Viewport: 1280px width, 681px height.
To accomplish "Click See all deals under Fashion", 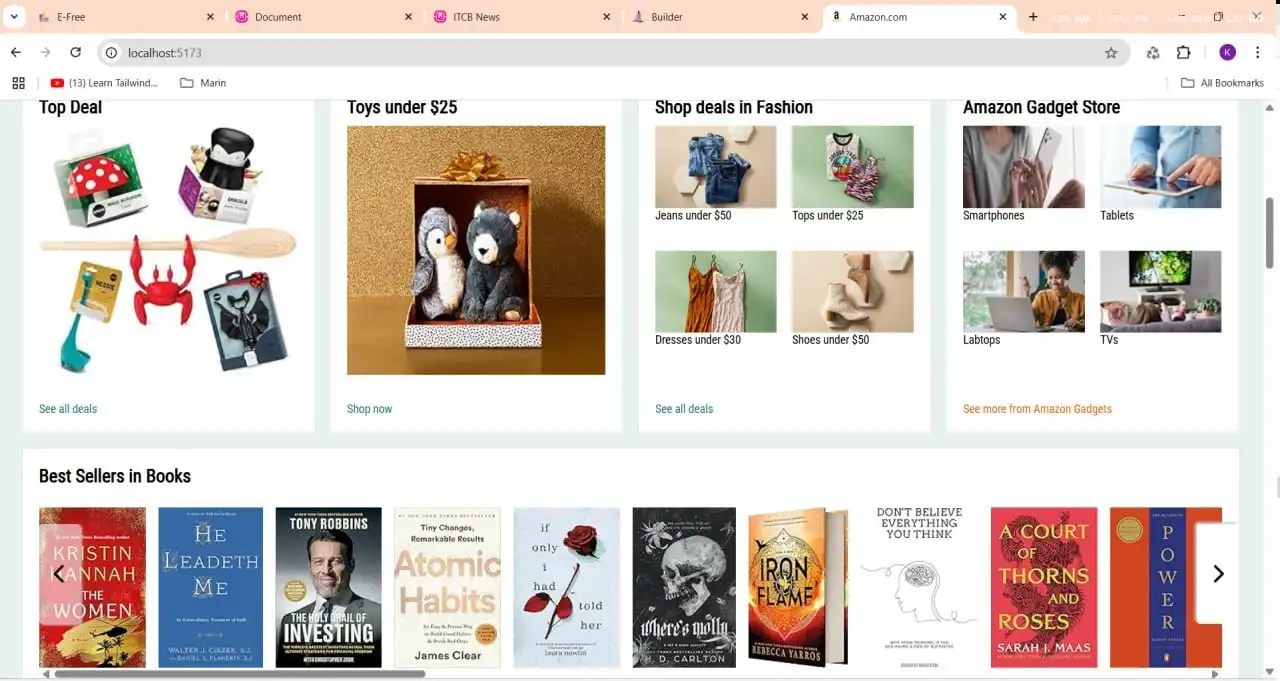I will click(684, 409).
